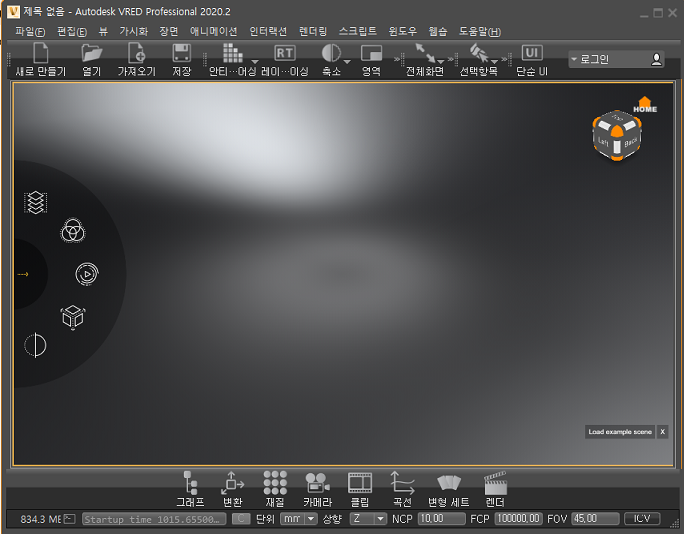Click the NCP 10.00 value field
684x534 pixels.
coord(441,519)
